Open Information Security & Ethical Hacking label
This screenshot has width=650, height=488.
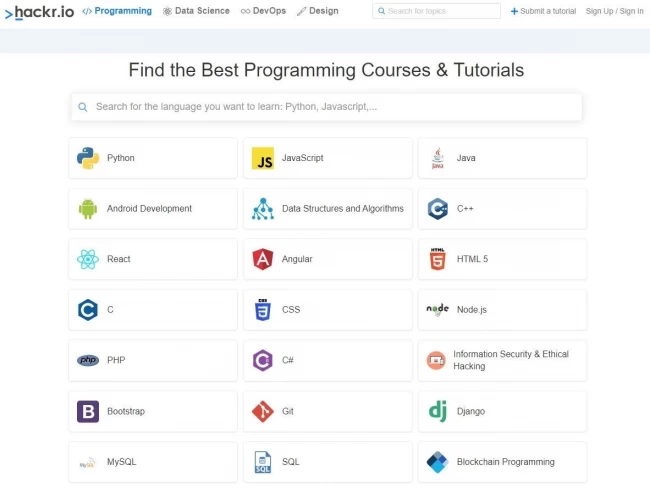pyautogui.click(x=511, y=360)
